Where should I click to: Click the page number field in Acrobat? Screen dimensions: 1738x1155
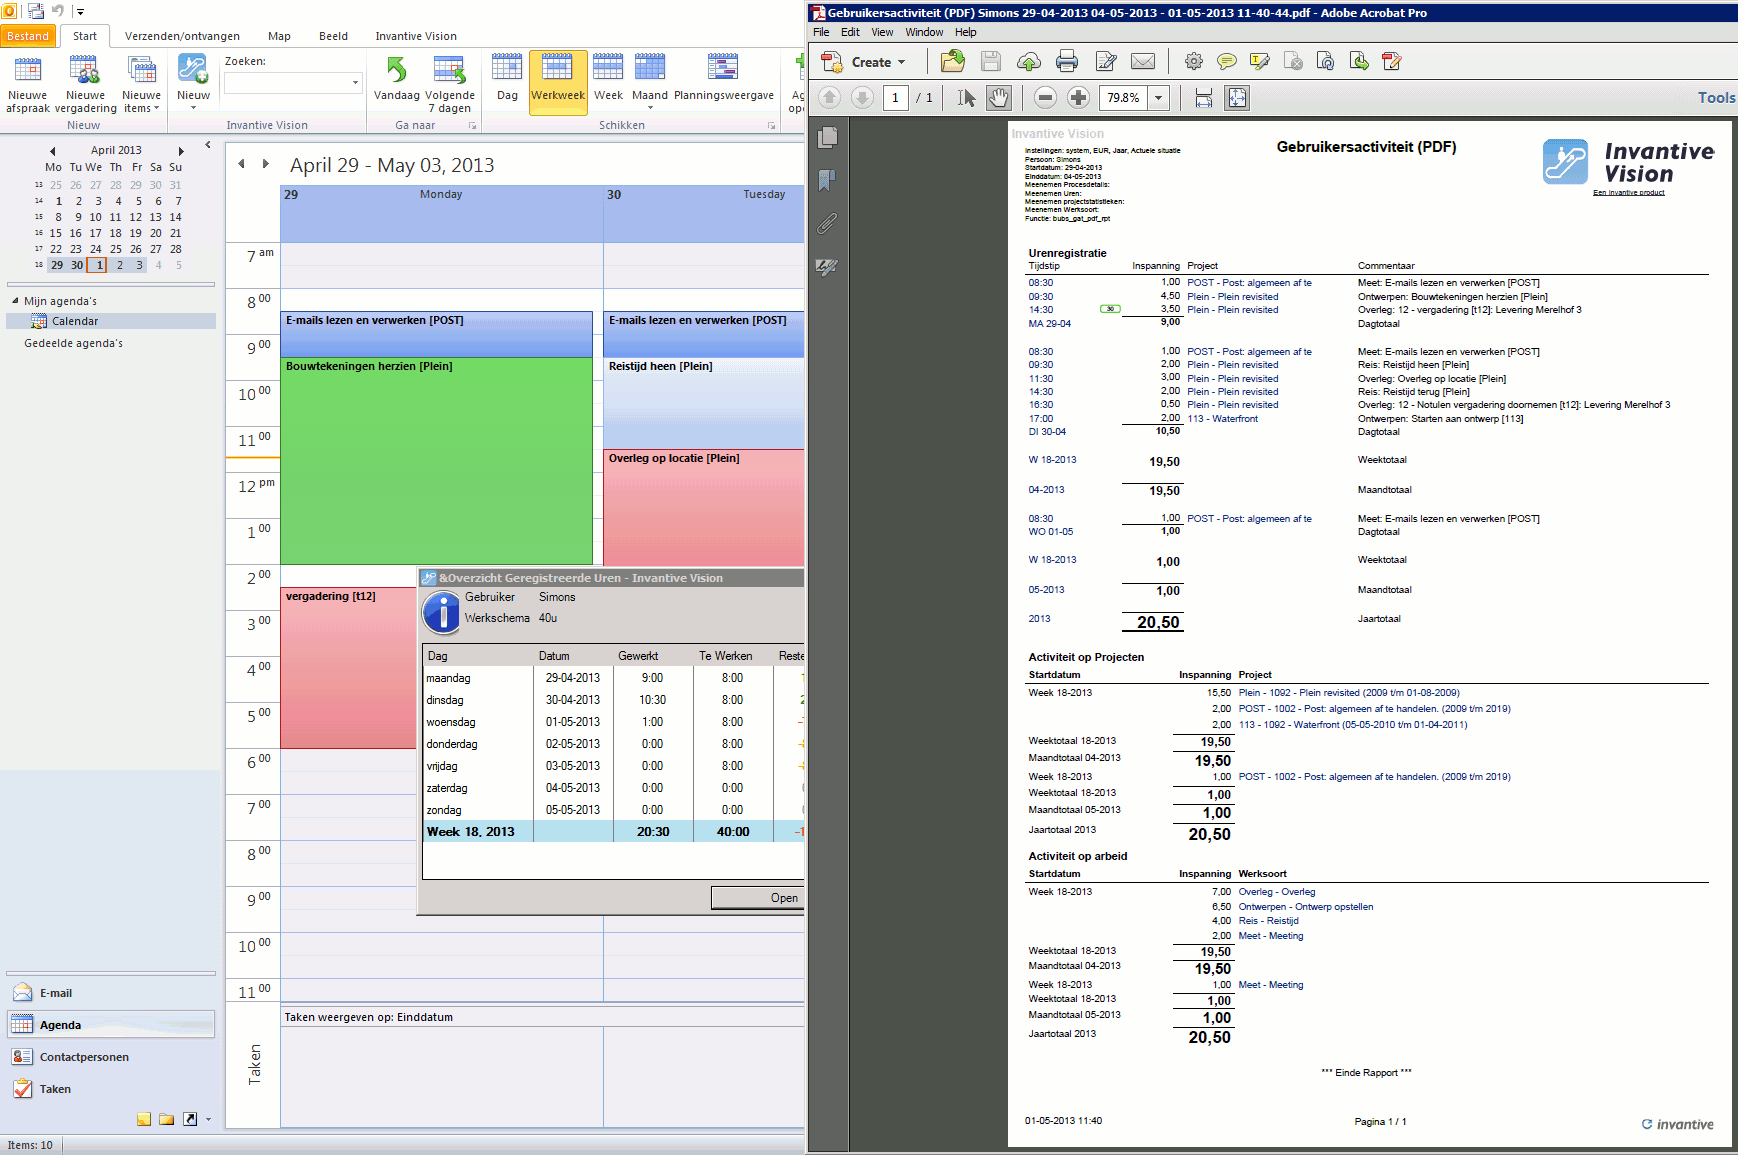pyautogui.click(x=895, y=98)
